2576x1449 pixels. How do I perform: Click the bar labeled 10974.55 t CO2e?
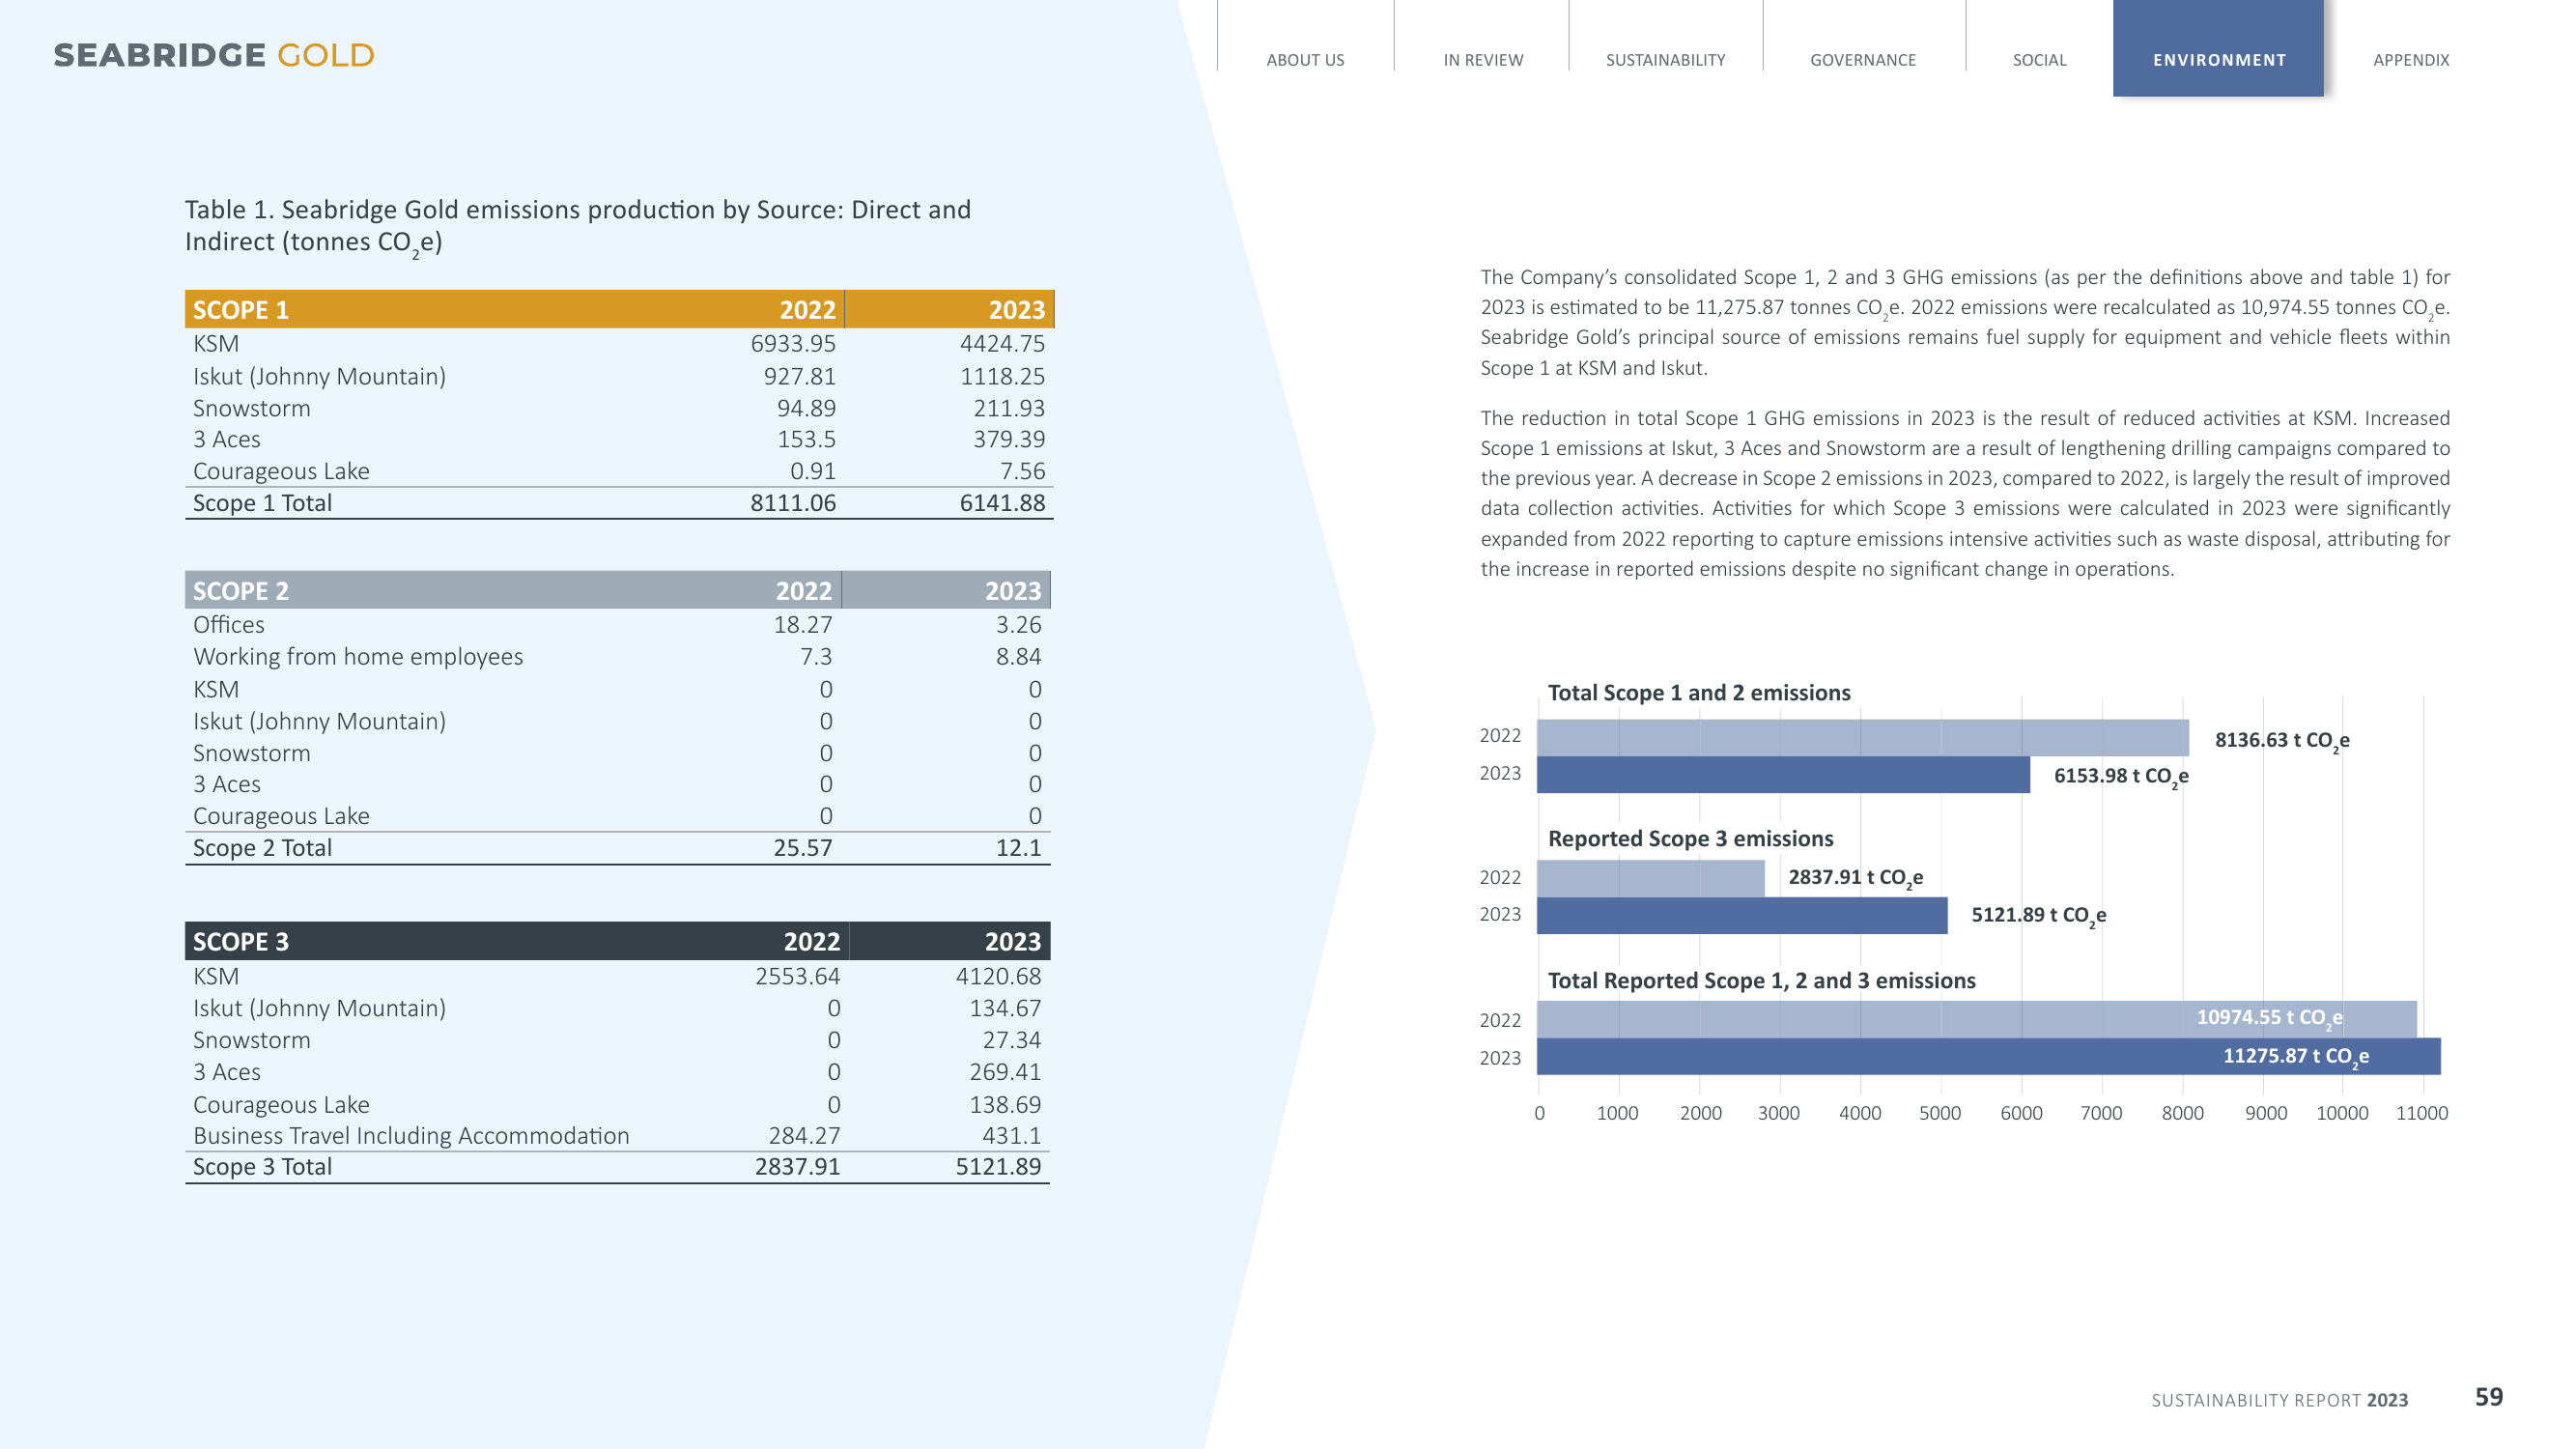[1977, 1019]
